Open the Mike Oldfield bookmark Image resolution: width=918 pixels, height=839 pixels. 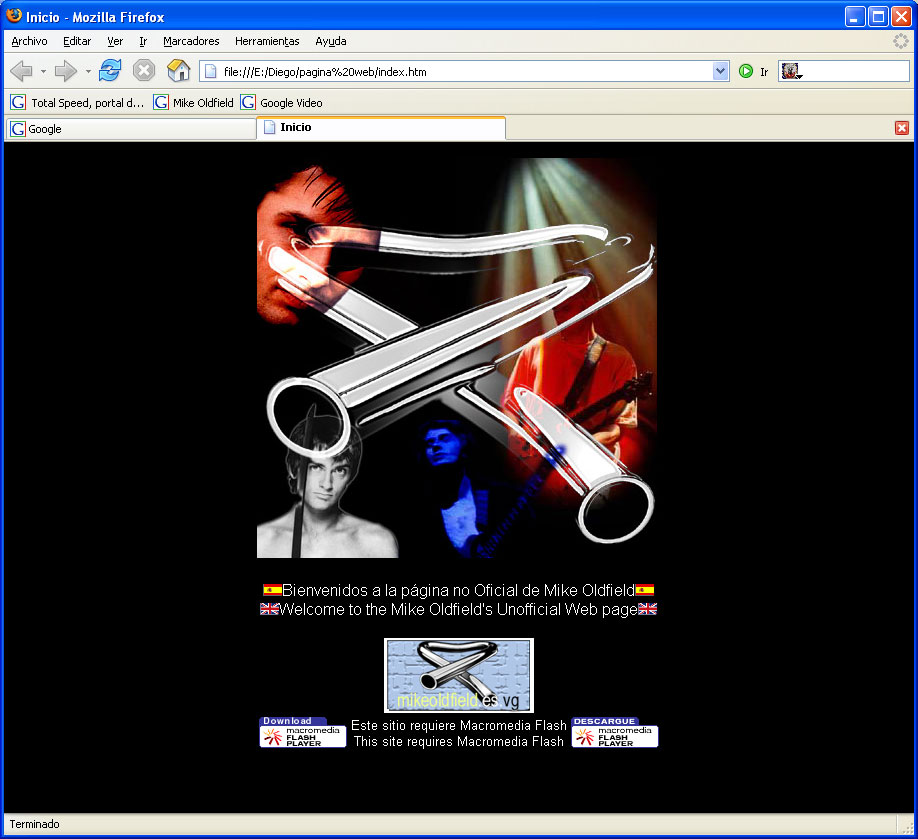193,102
